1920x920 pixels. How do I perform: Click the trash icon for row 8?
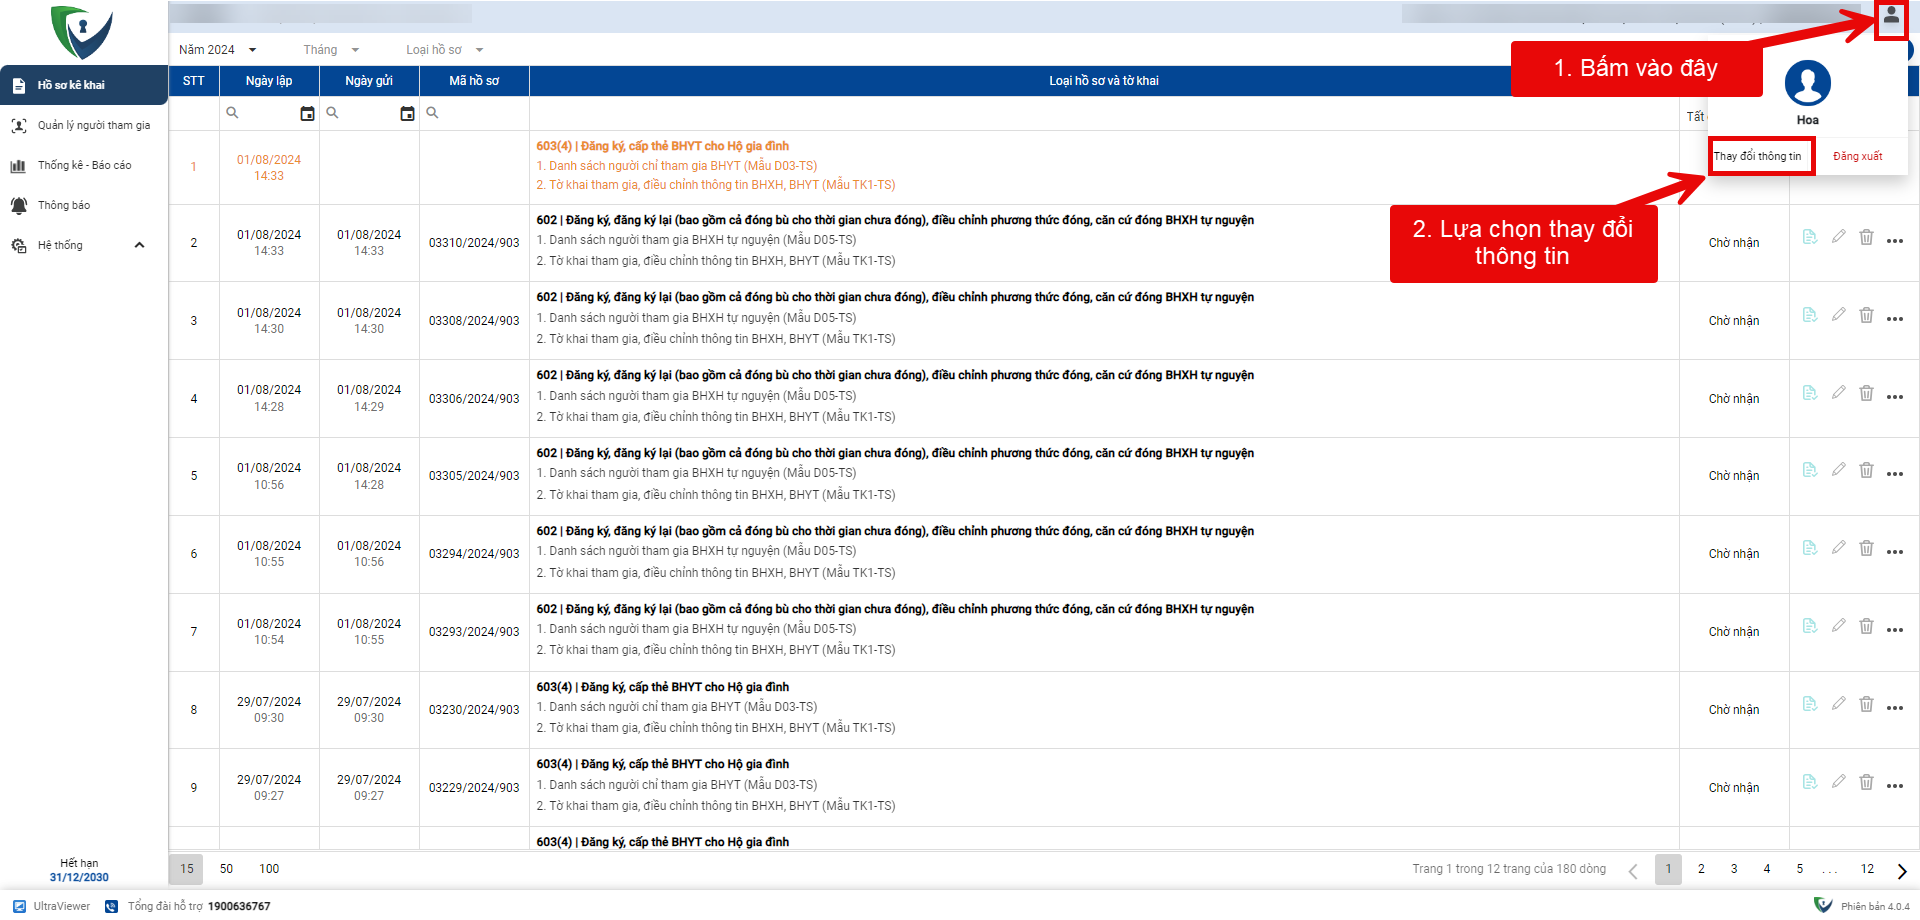pos(1866,704)
